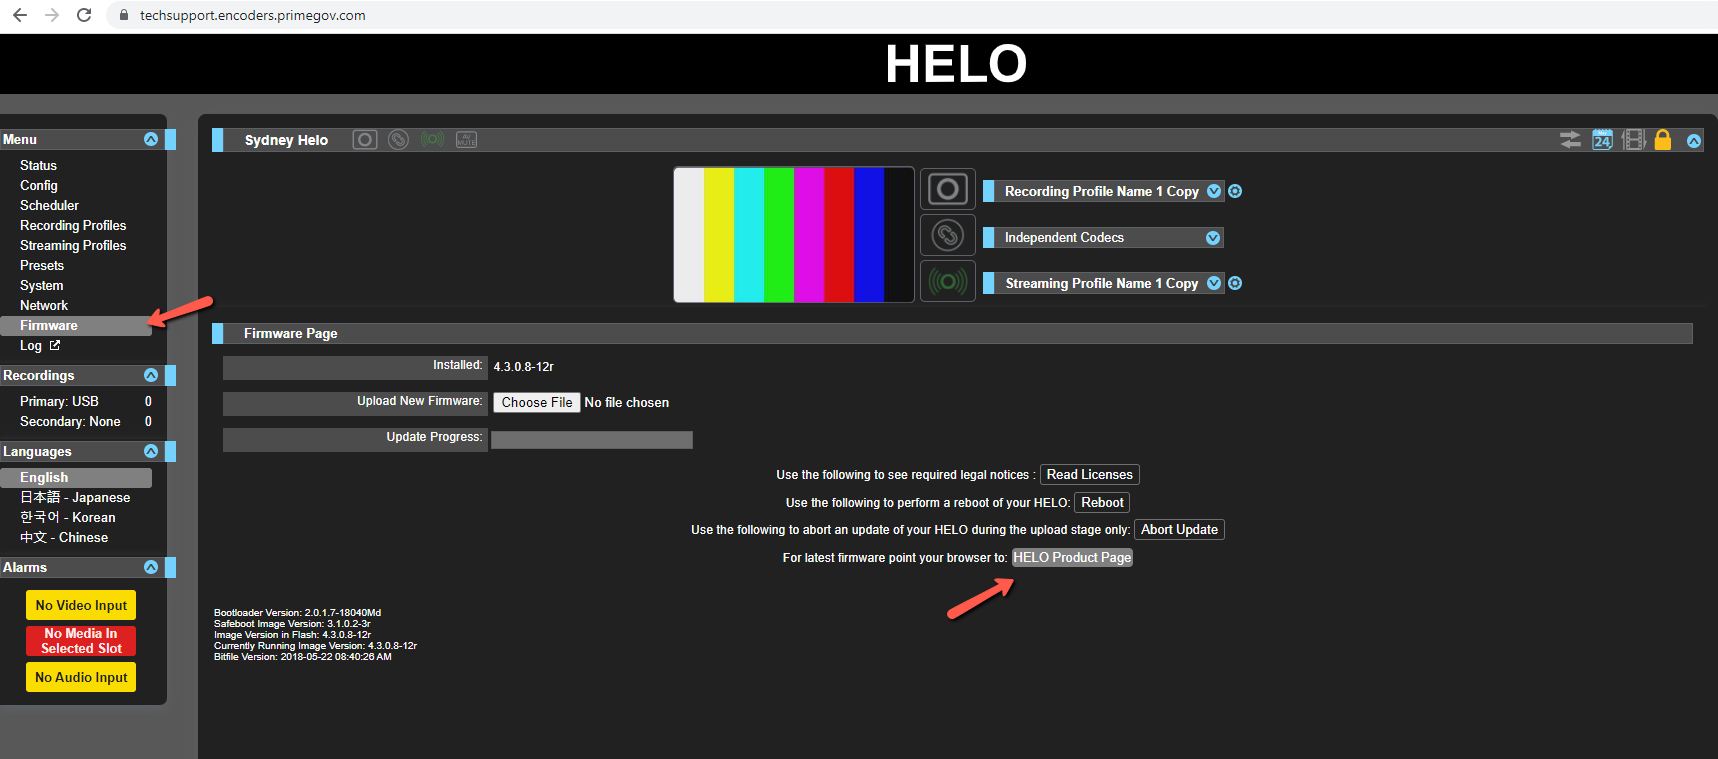Click Choose File to upload firmware
This screenshot has height=759, width=1718.
point(537,402)
